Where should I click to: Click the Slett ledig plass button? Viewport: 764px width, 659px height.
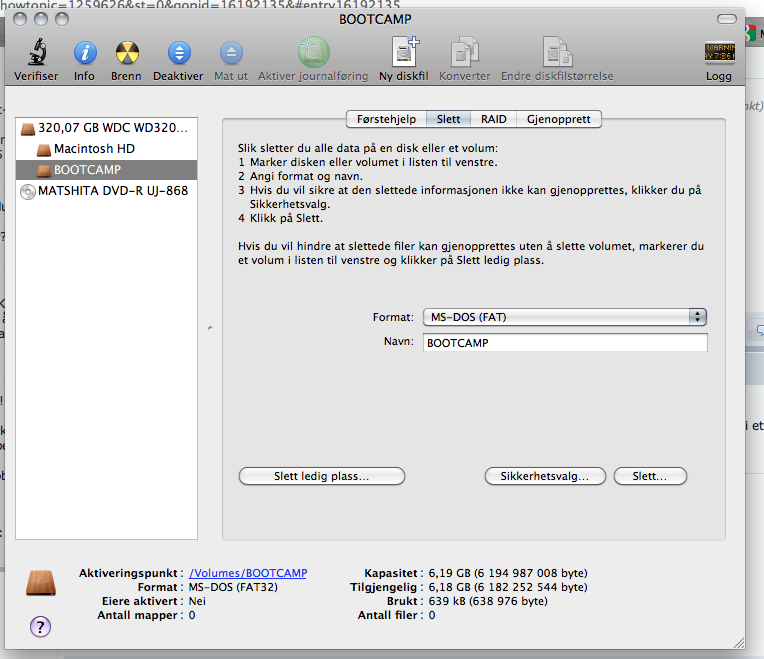tap(322, 476)
